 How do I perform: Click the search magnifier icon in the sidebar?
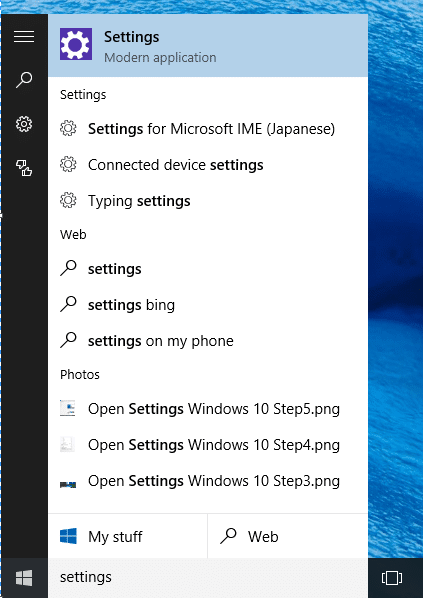(x=24, y=80)
